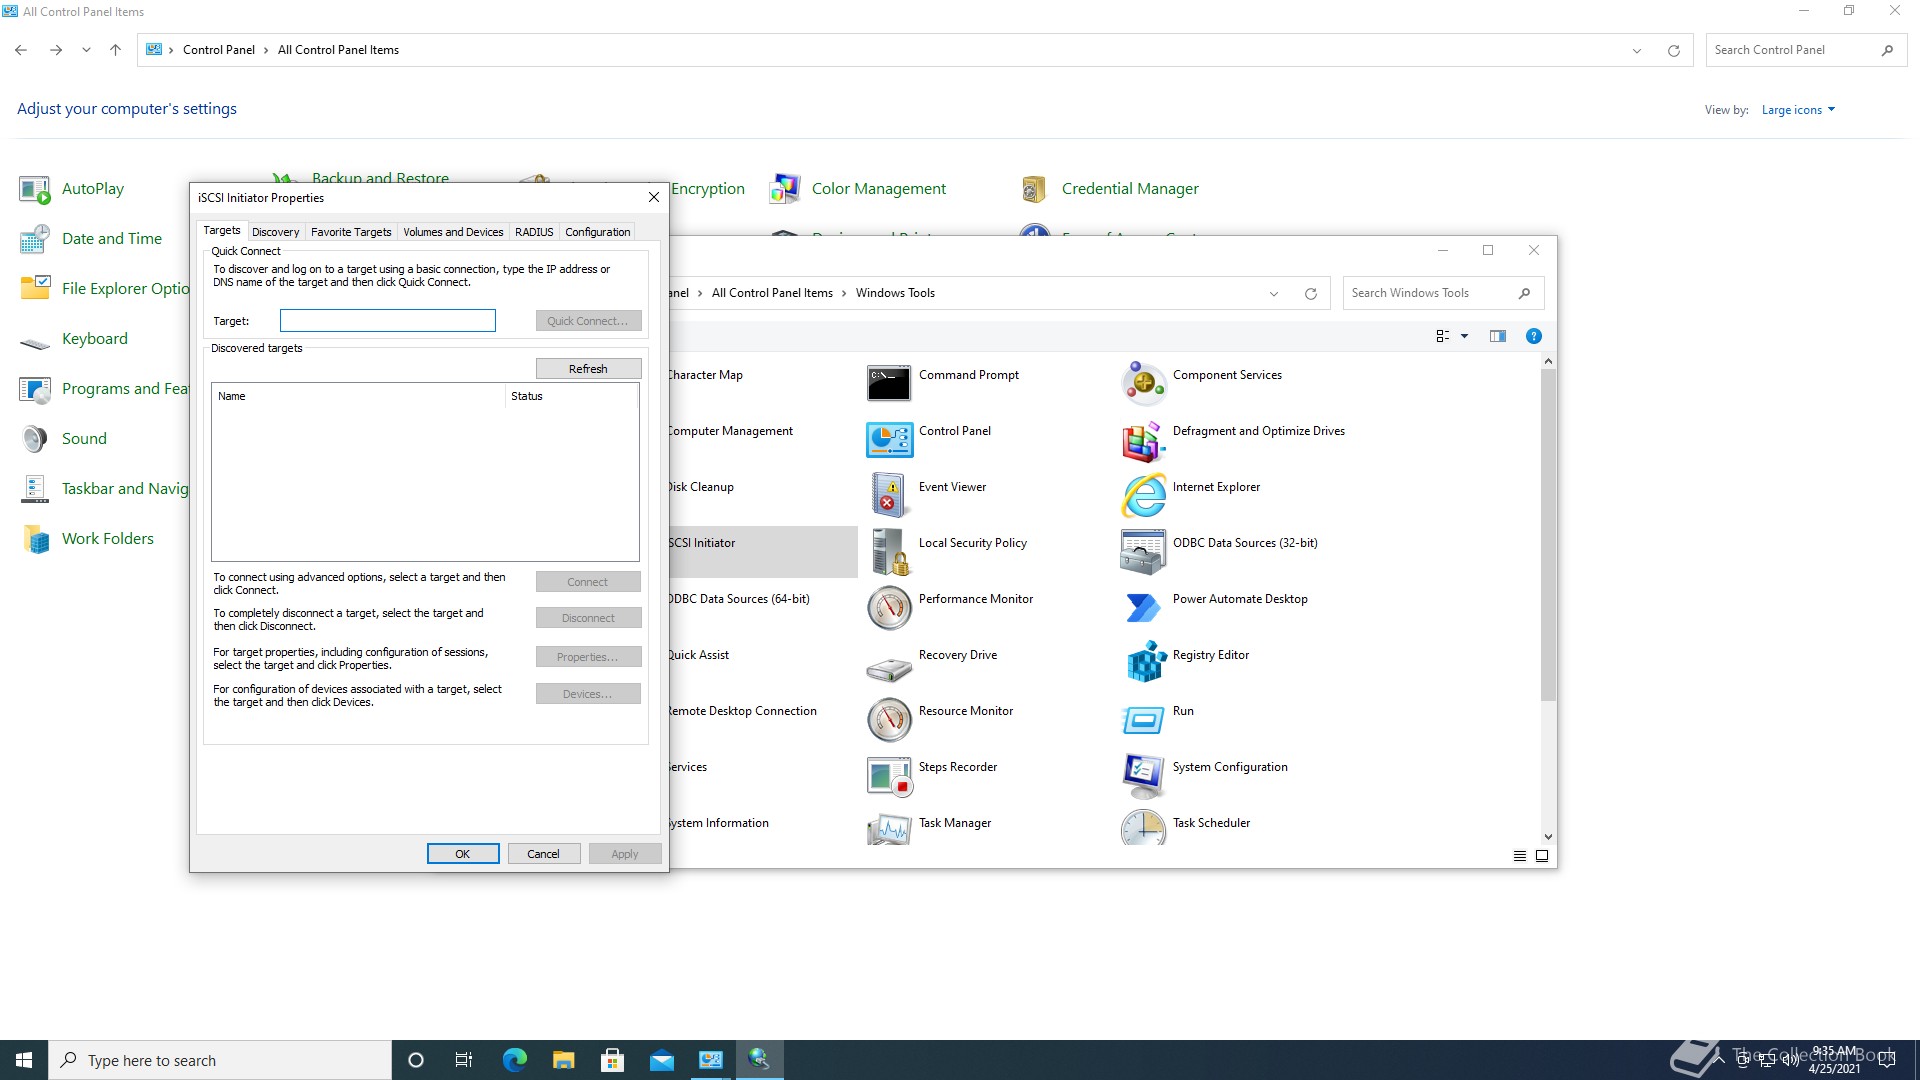The width and height of the screenshot is (1920, 1080).
Task: Open Power Automate Desktop icon
Action: point(1143,607)
